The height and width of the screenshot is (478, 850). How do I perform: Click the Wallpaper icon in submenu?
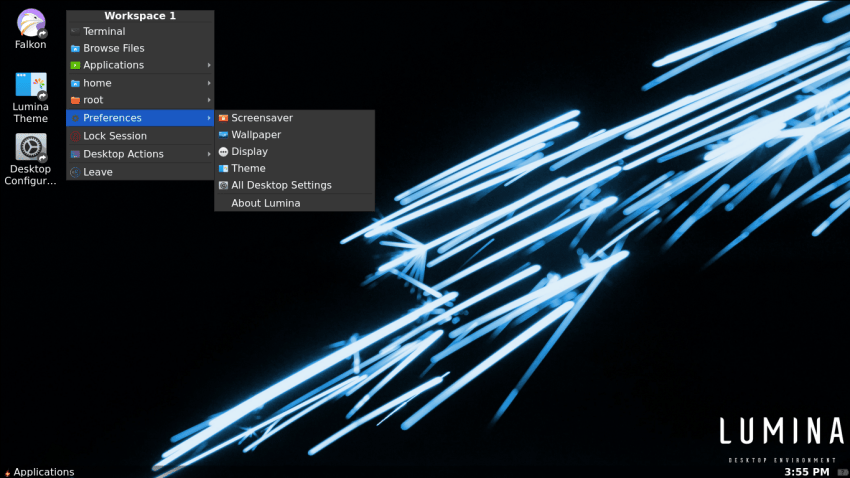point(223,135)
